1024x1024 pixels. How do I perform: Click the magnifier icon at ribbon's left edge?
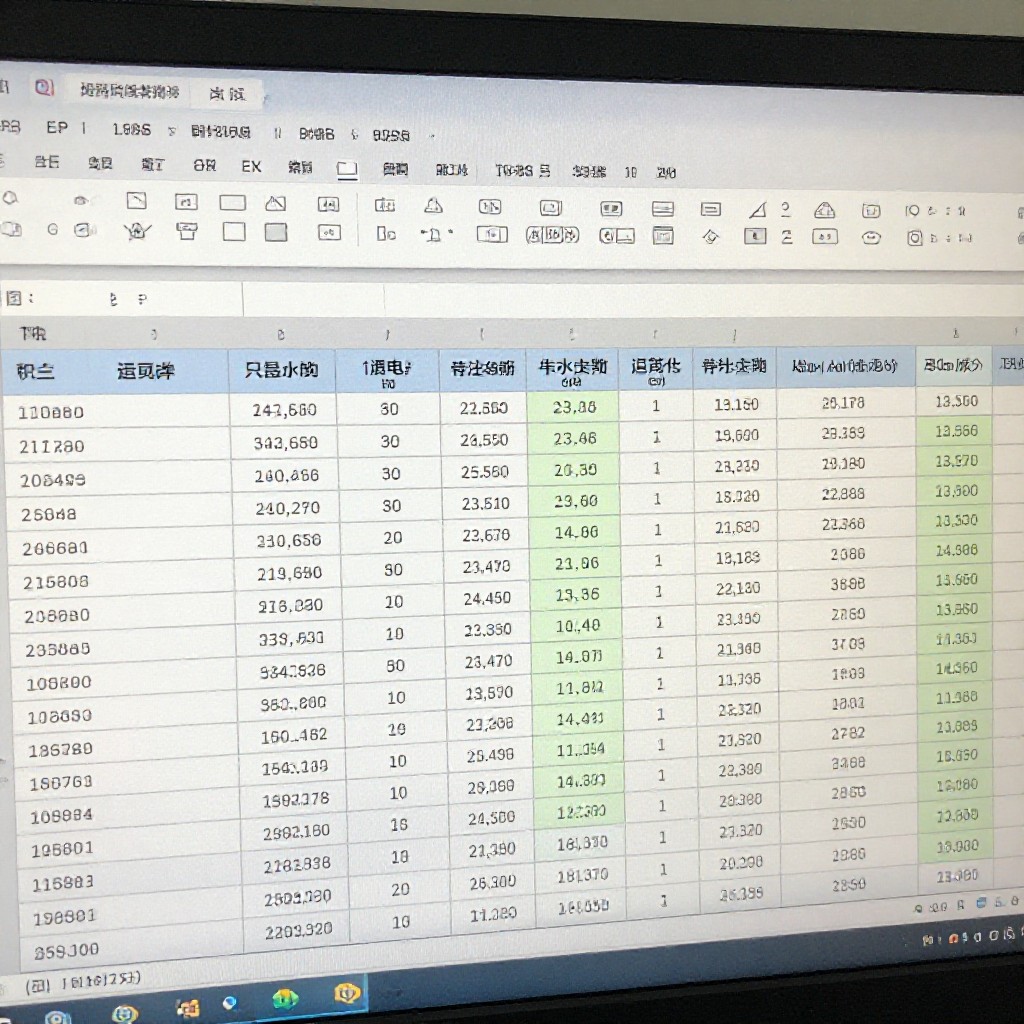tap(10, 198)
